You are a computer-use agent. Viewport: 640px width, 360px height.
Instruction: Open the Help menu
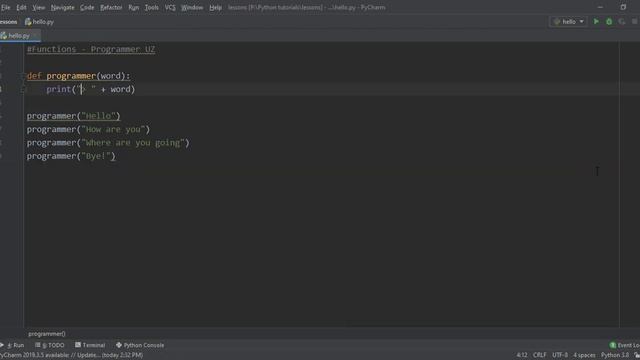[215, 7]
